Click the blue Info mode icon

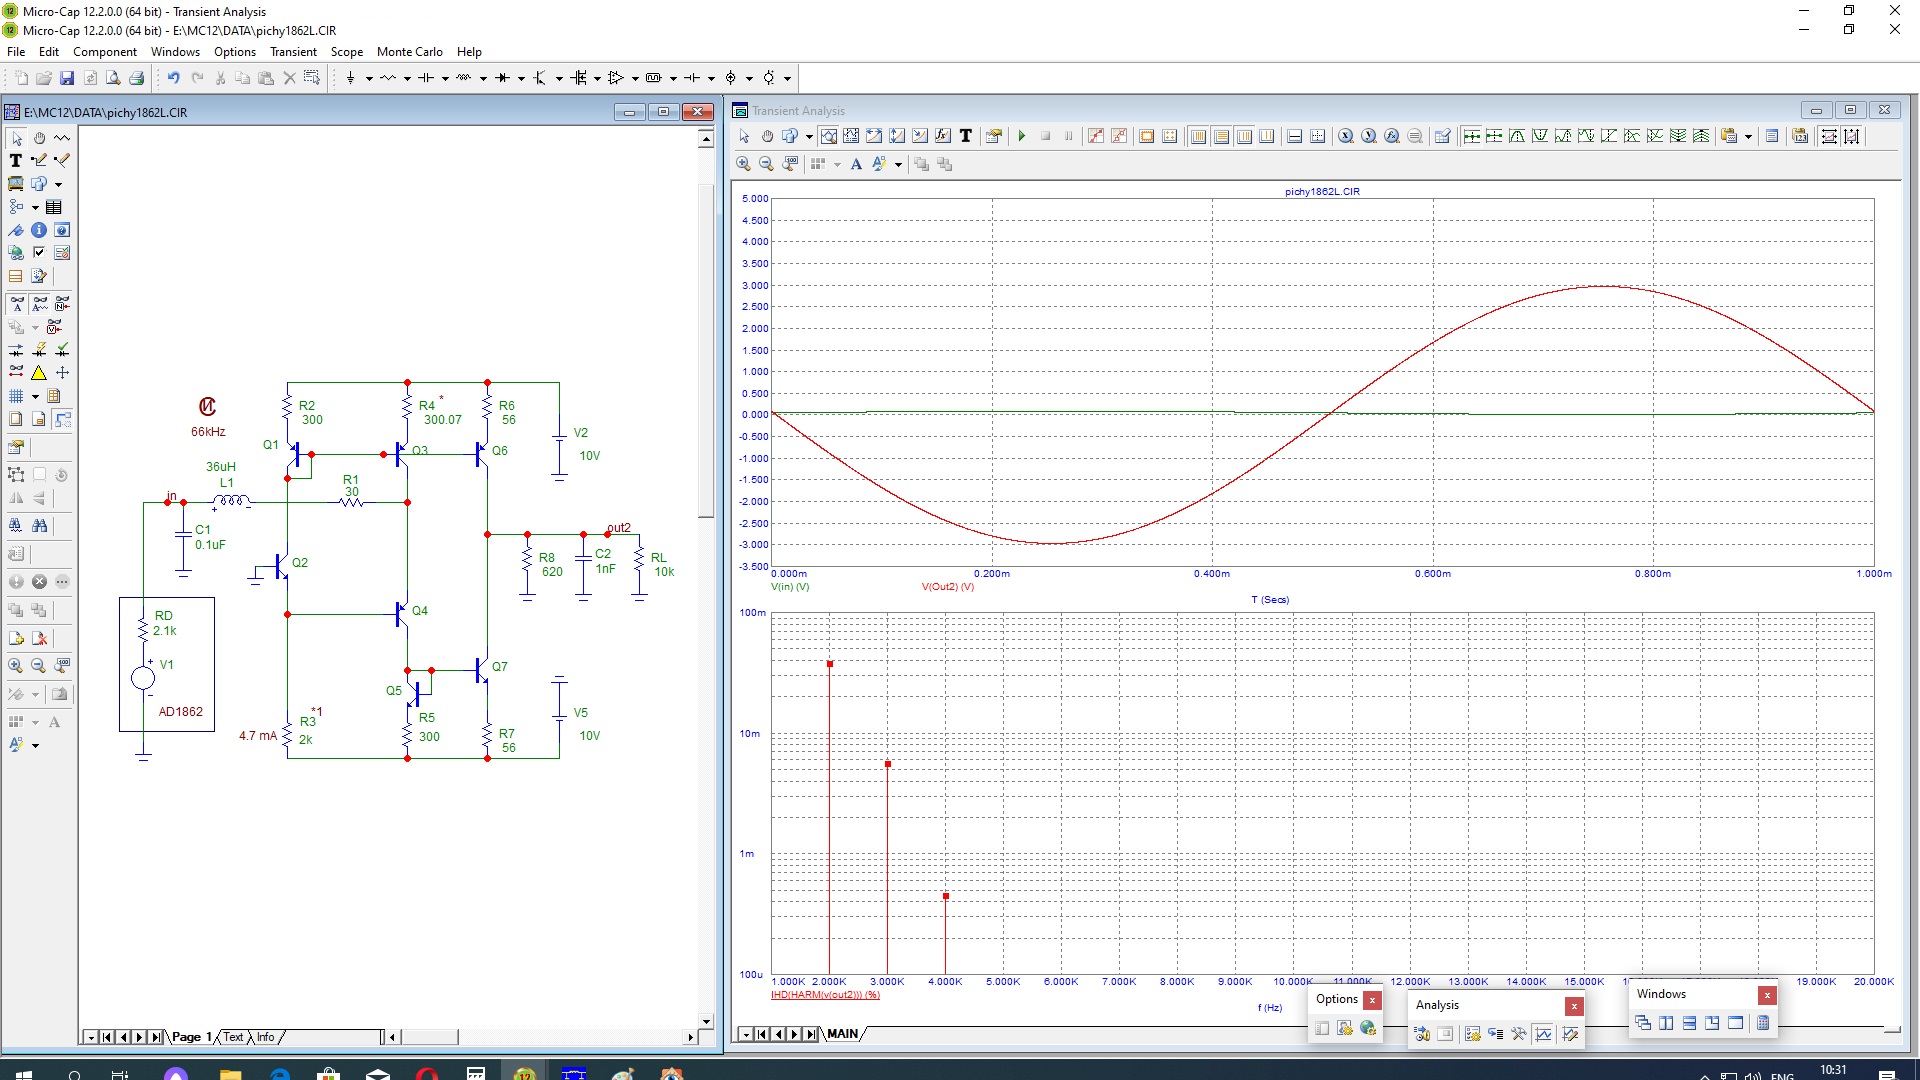39,230
